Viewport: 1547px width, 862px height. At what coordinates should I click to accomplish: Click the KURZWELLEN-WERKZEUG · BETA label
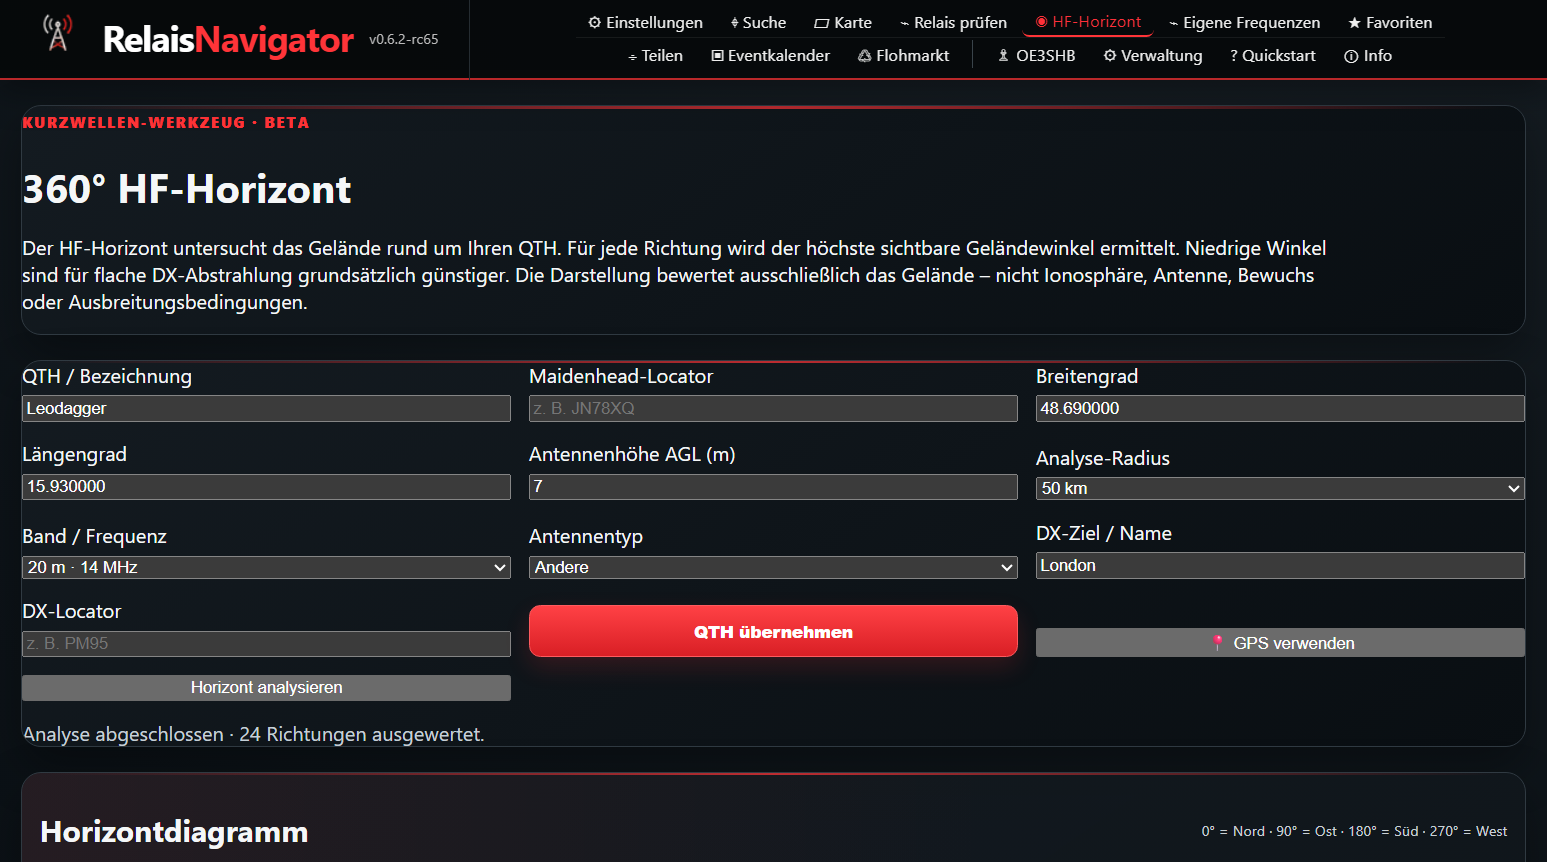click(x=166, y=123)
